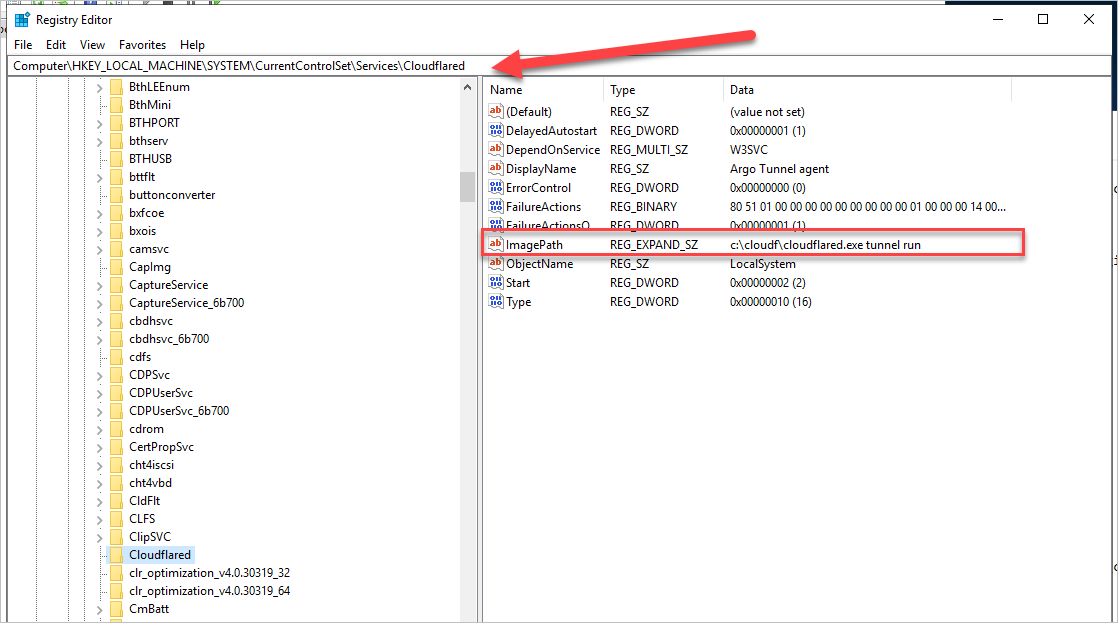Select the clr_optimization_v4.0.30319_32 tree item
The image size is (1118, 623).
click(210, 572)
